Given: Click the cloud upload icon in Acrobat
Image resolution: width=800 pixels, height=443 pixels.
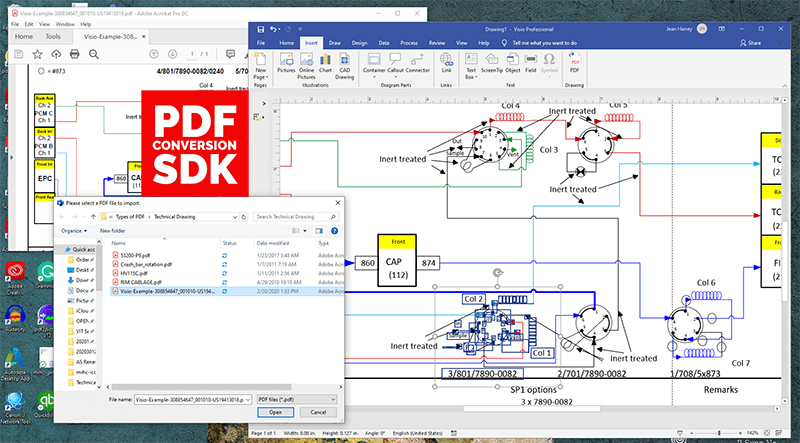Looking at the screenshot, I should [x=56, y=54].
